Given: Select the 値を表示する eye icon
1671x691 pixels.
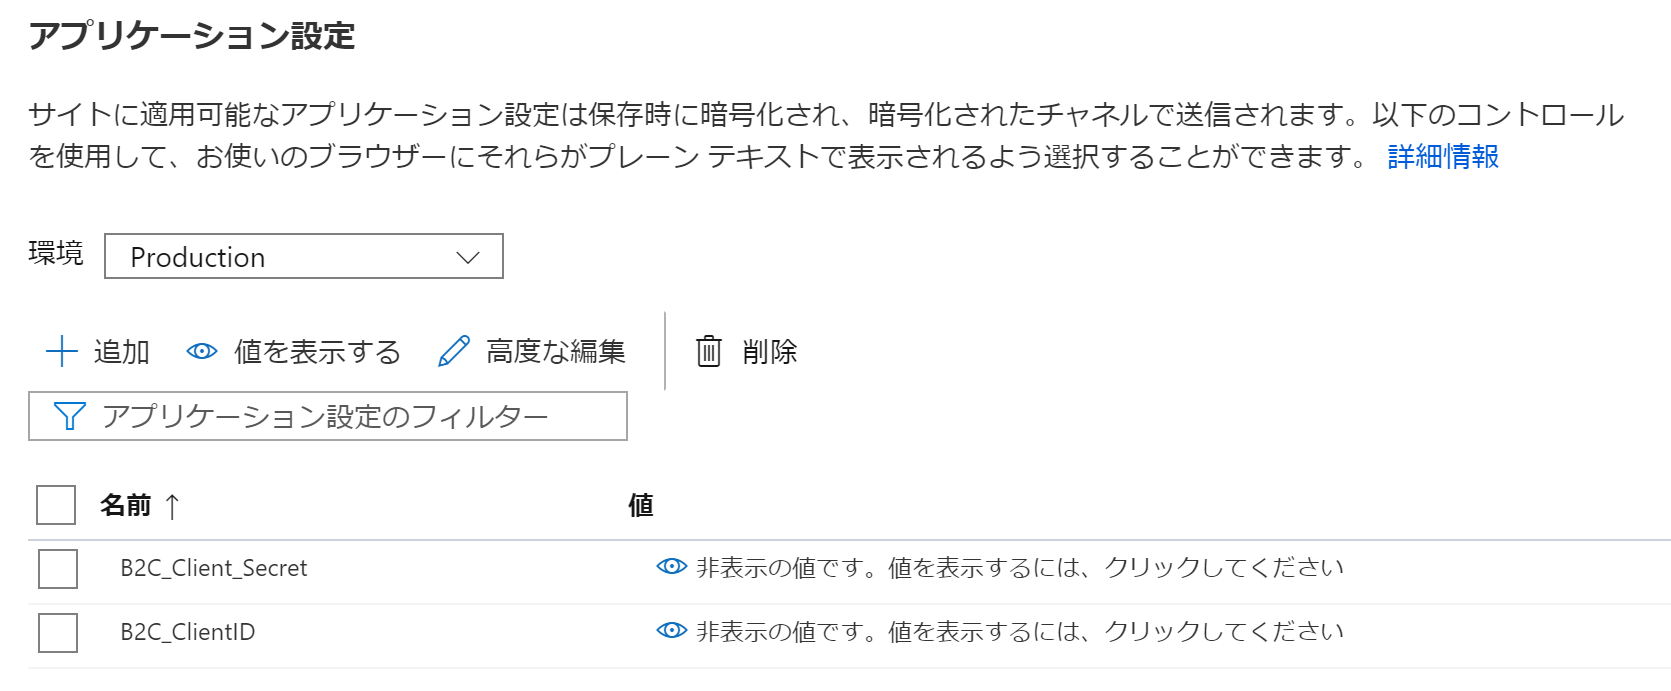Looking at the screenshot, I should pyautogui.click(x=203, y=351).
